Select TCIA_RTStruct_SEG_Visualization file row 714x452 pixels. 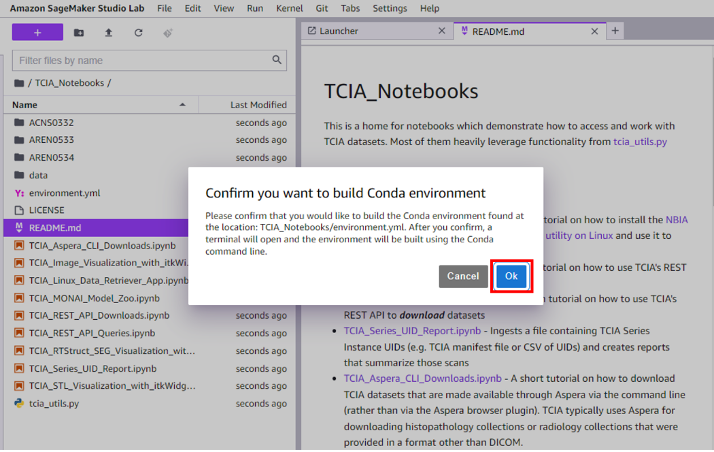point(150,351)
